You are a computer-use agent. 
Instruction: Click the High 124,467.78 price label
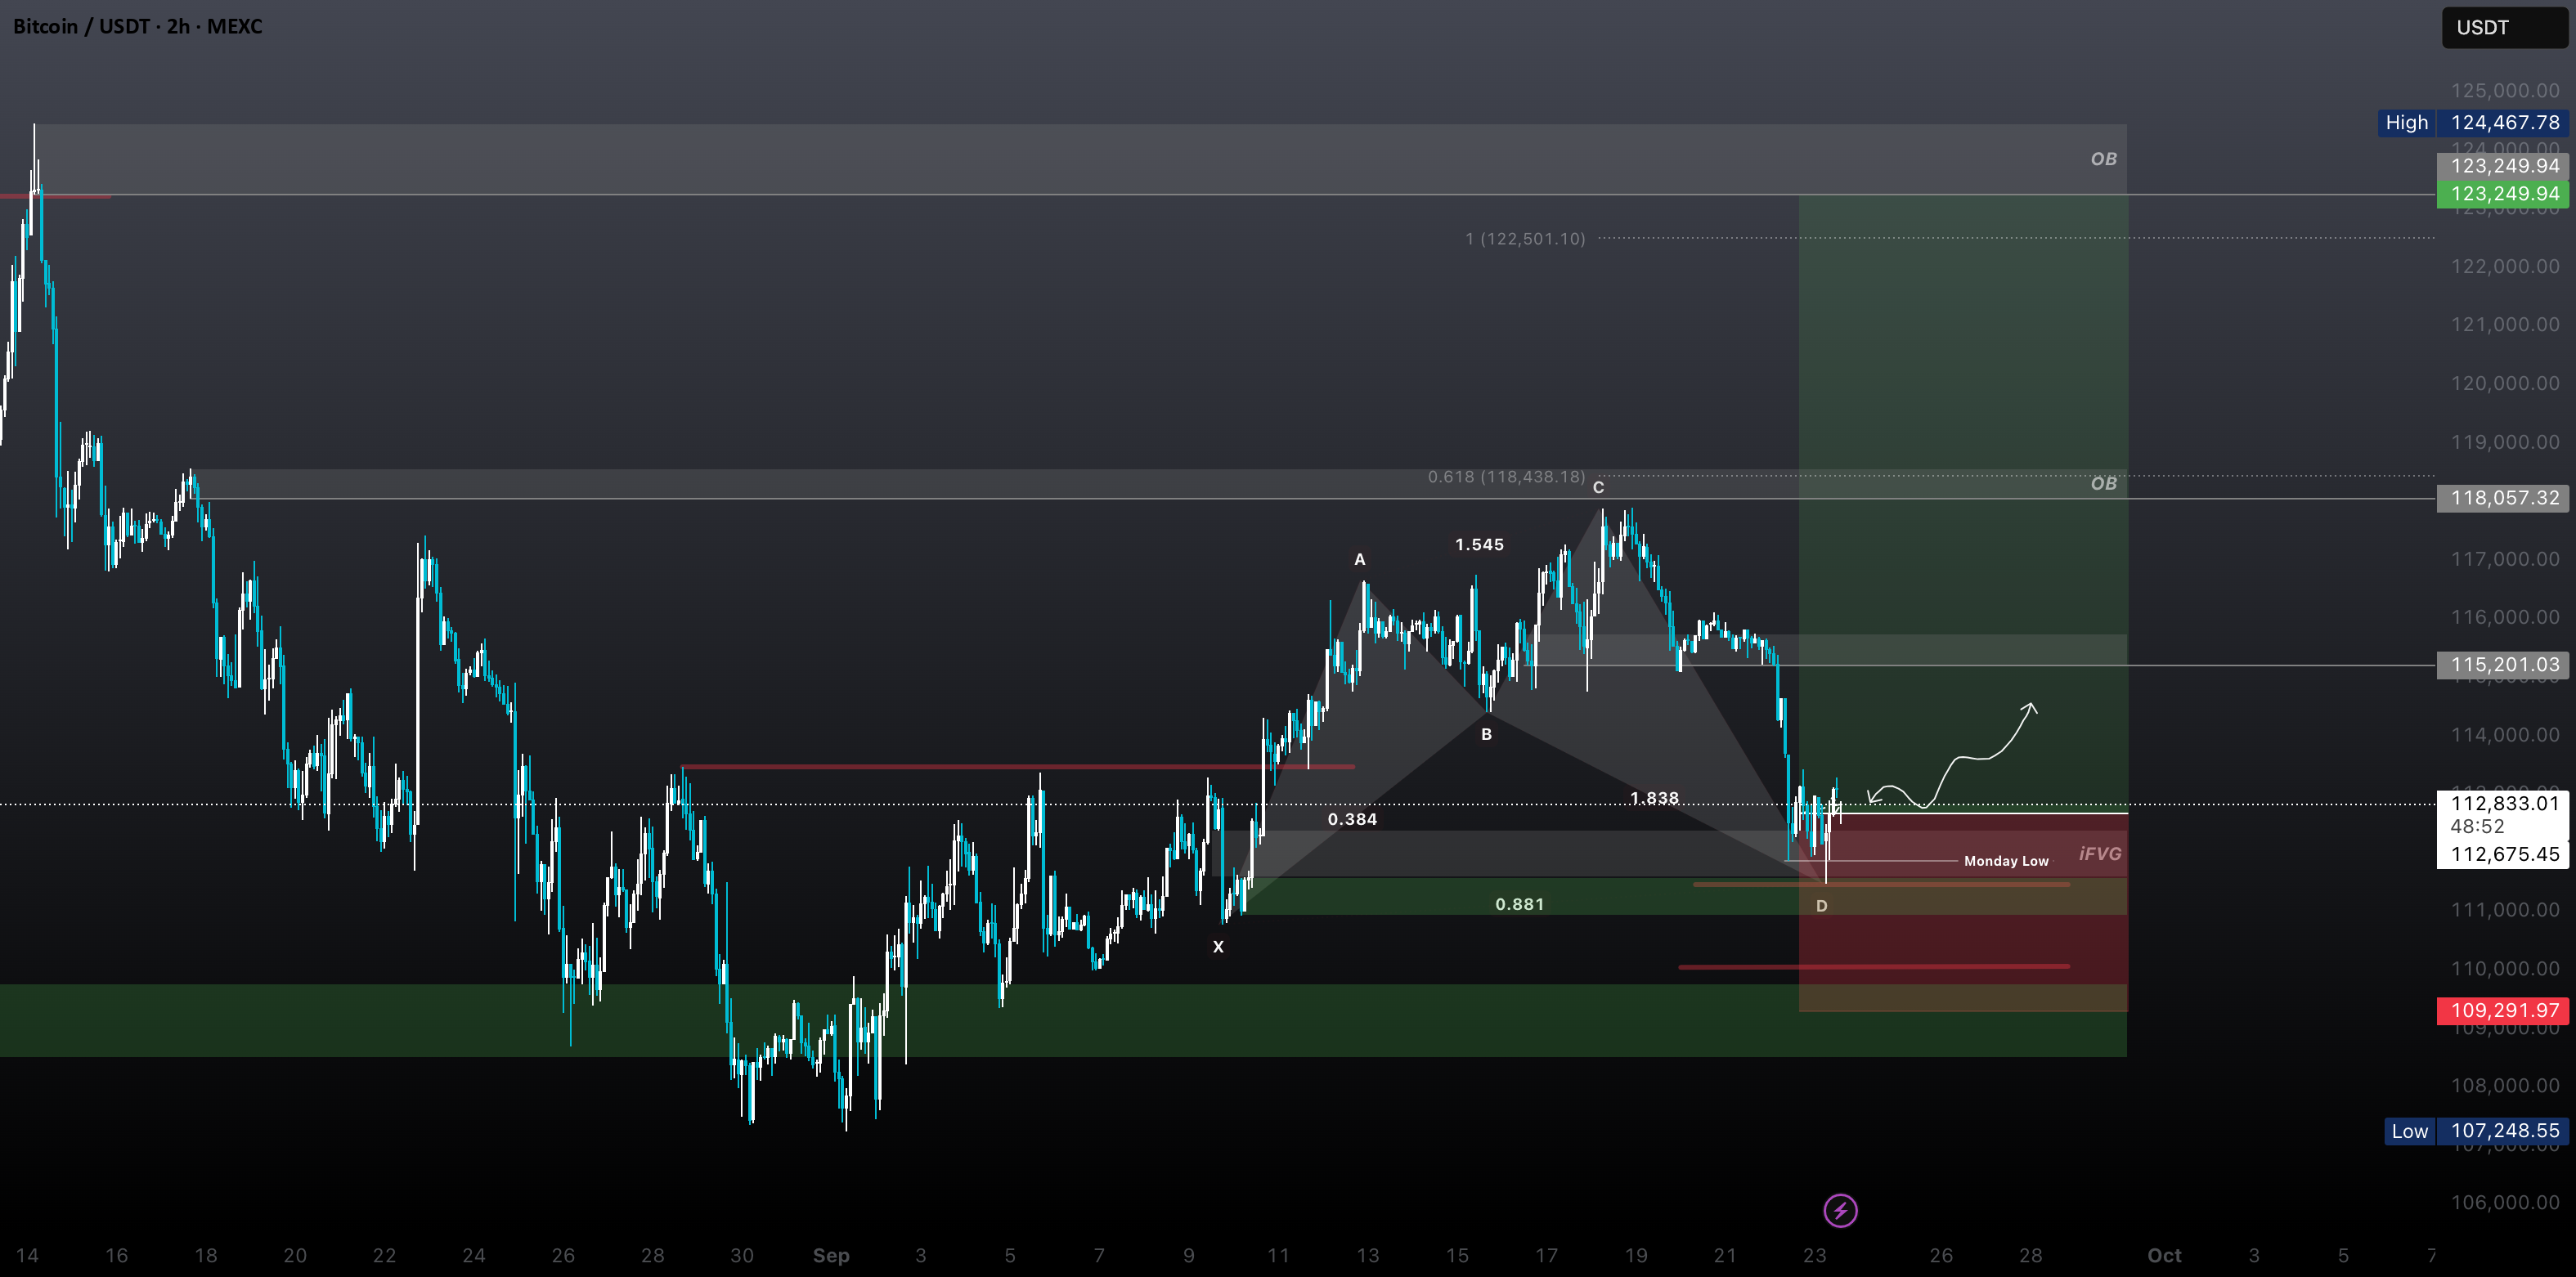tap(2472, 122)
